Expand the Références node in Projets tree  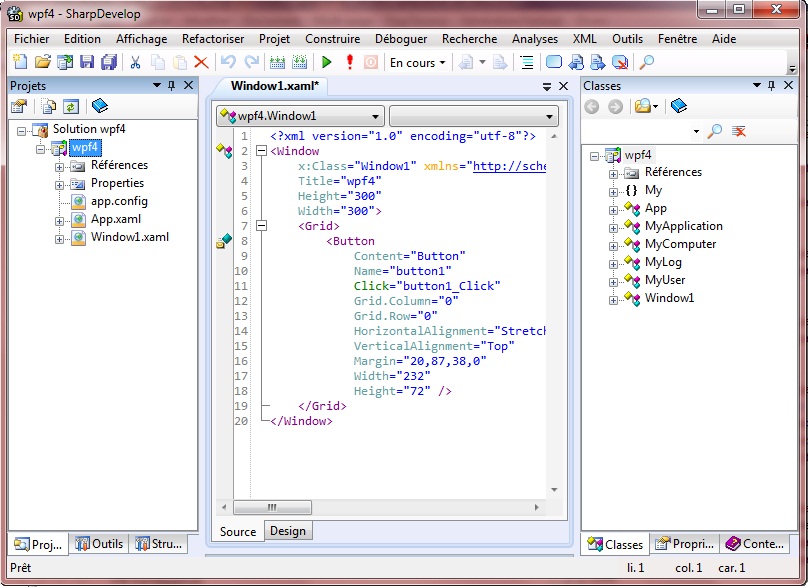point(59,167)
